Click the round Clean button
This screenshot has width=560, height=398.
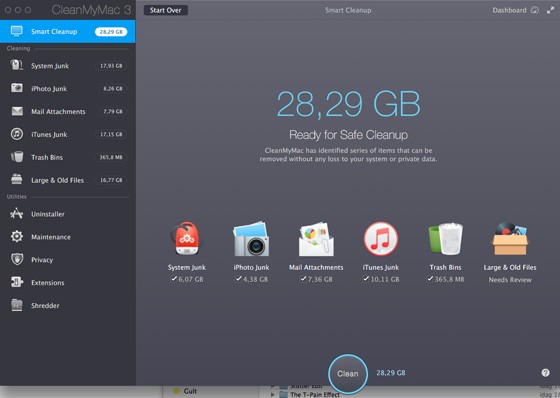click(x=348, y=374)
